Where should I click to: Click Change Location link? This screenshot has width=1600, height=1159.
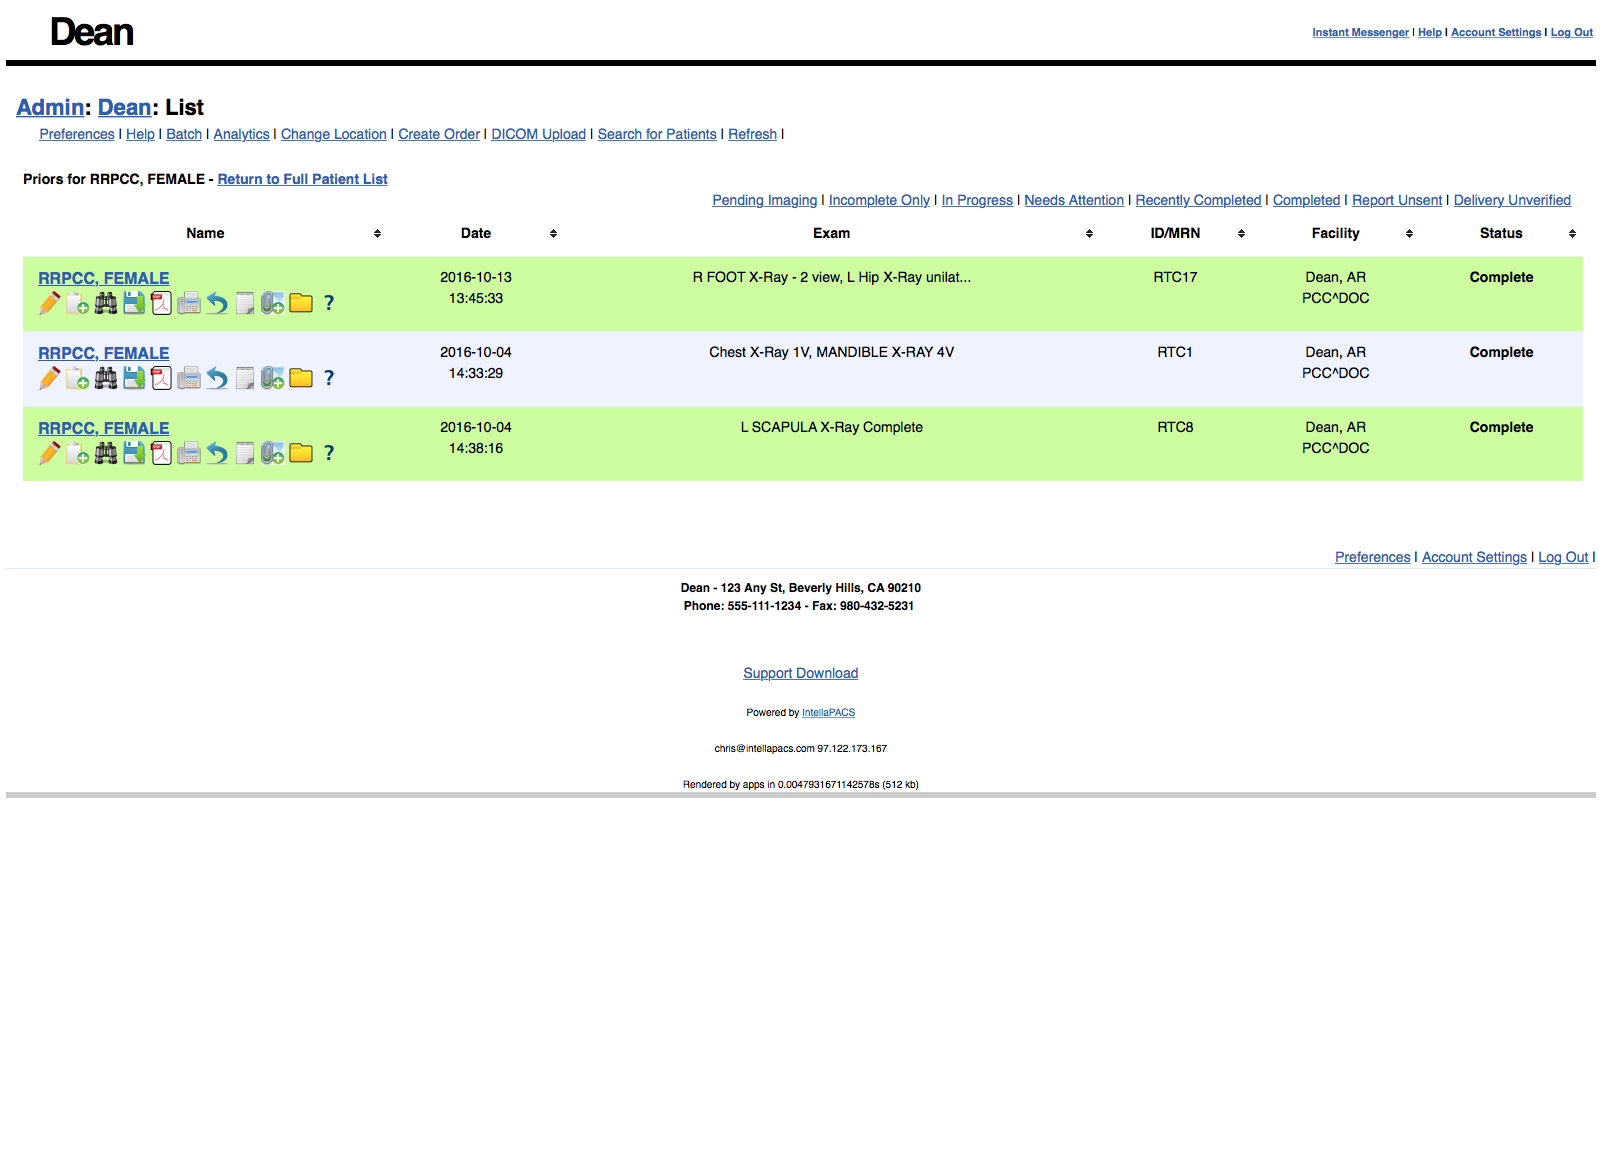(333, 134)
